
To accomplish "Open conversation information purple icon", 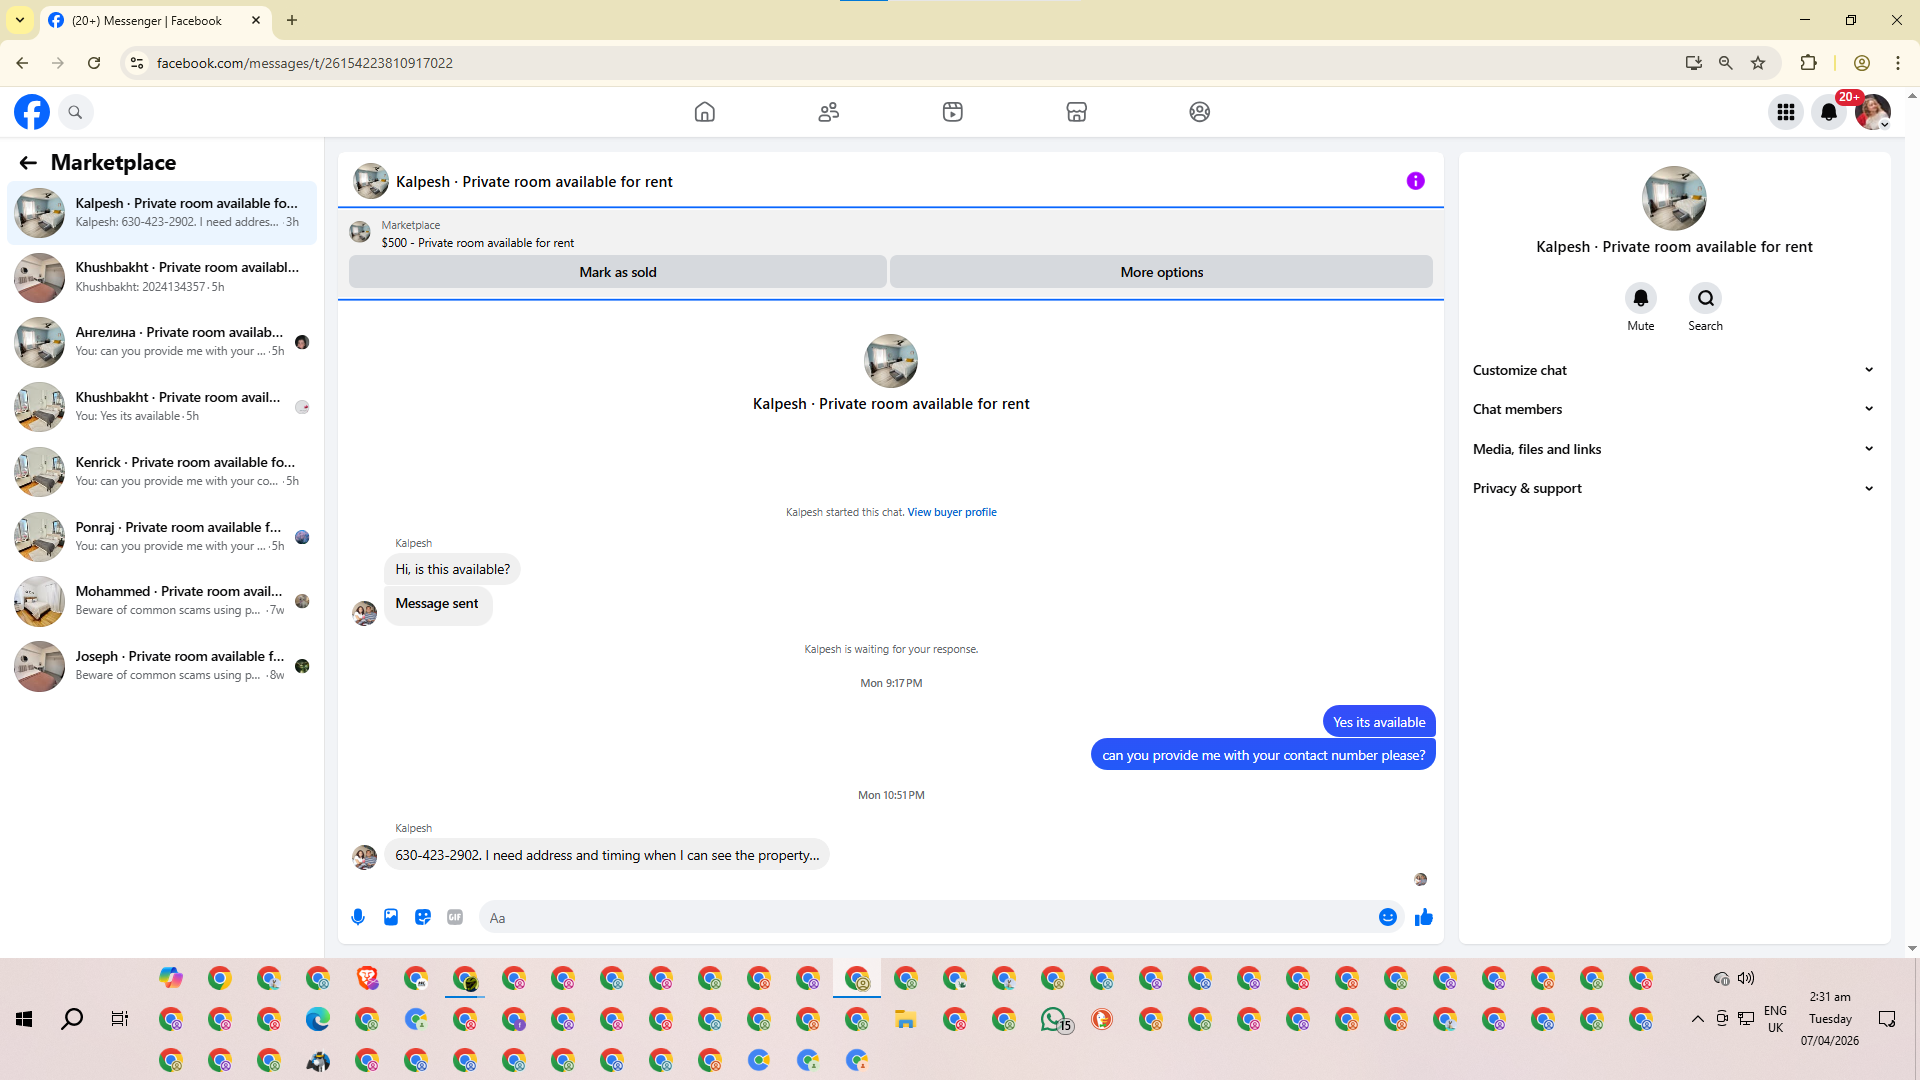I will [x=1415, y=181].
